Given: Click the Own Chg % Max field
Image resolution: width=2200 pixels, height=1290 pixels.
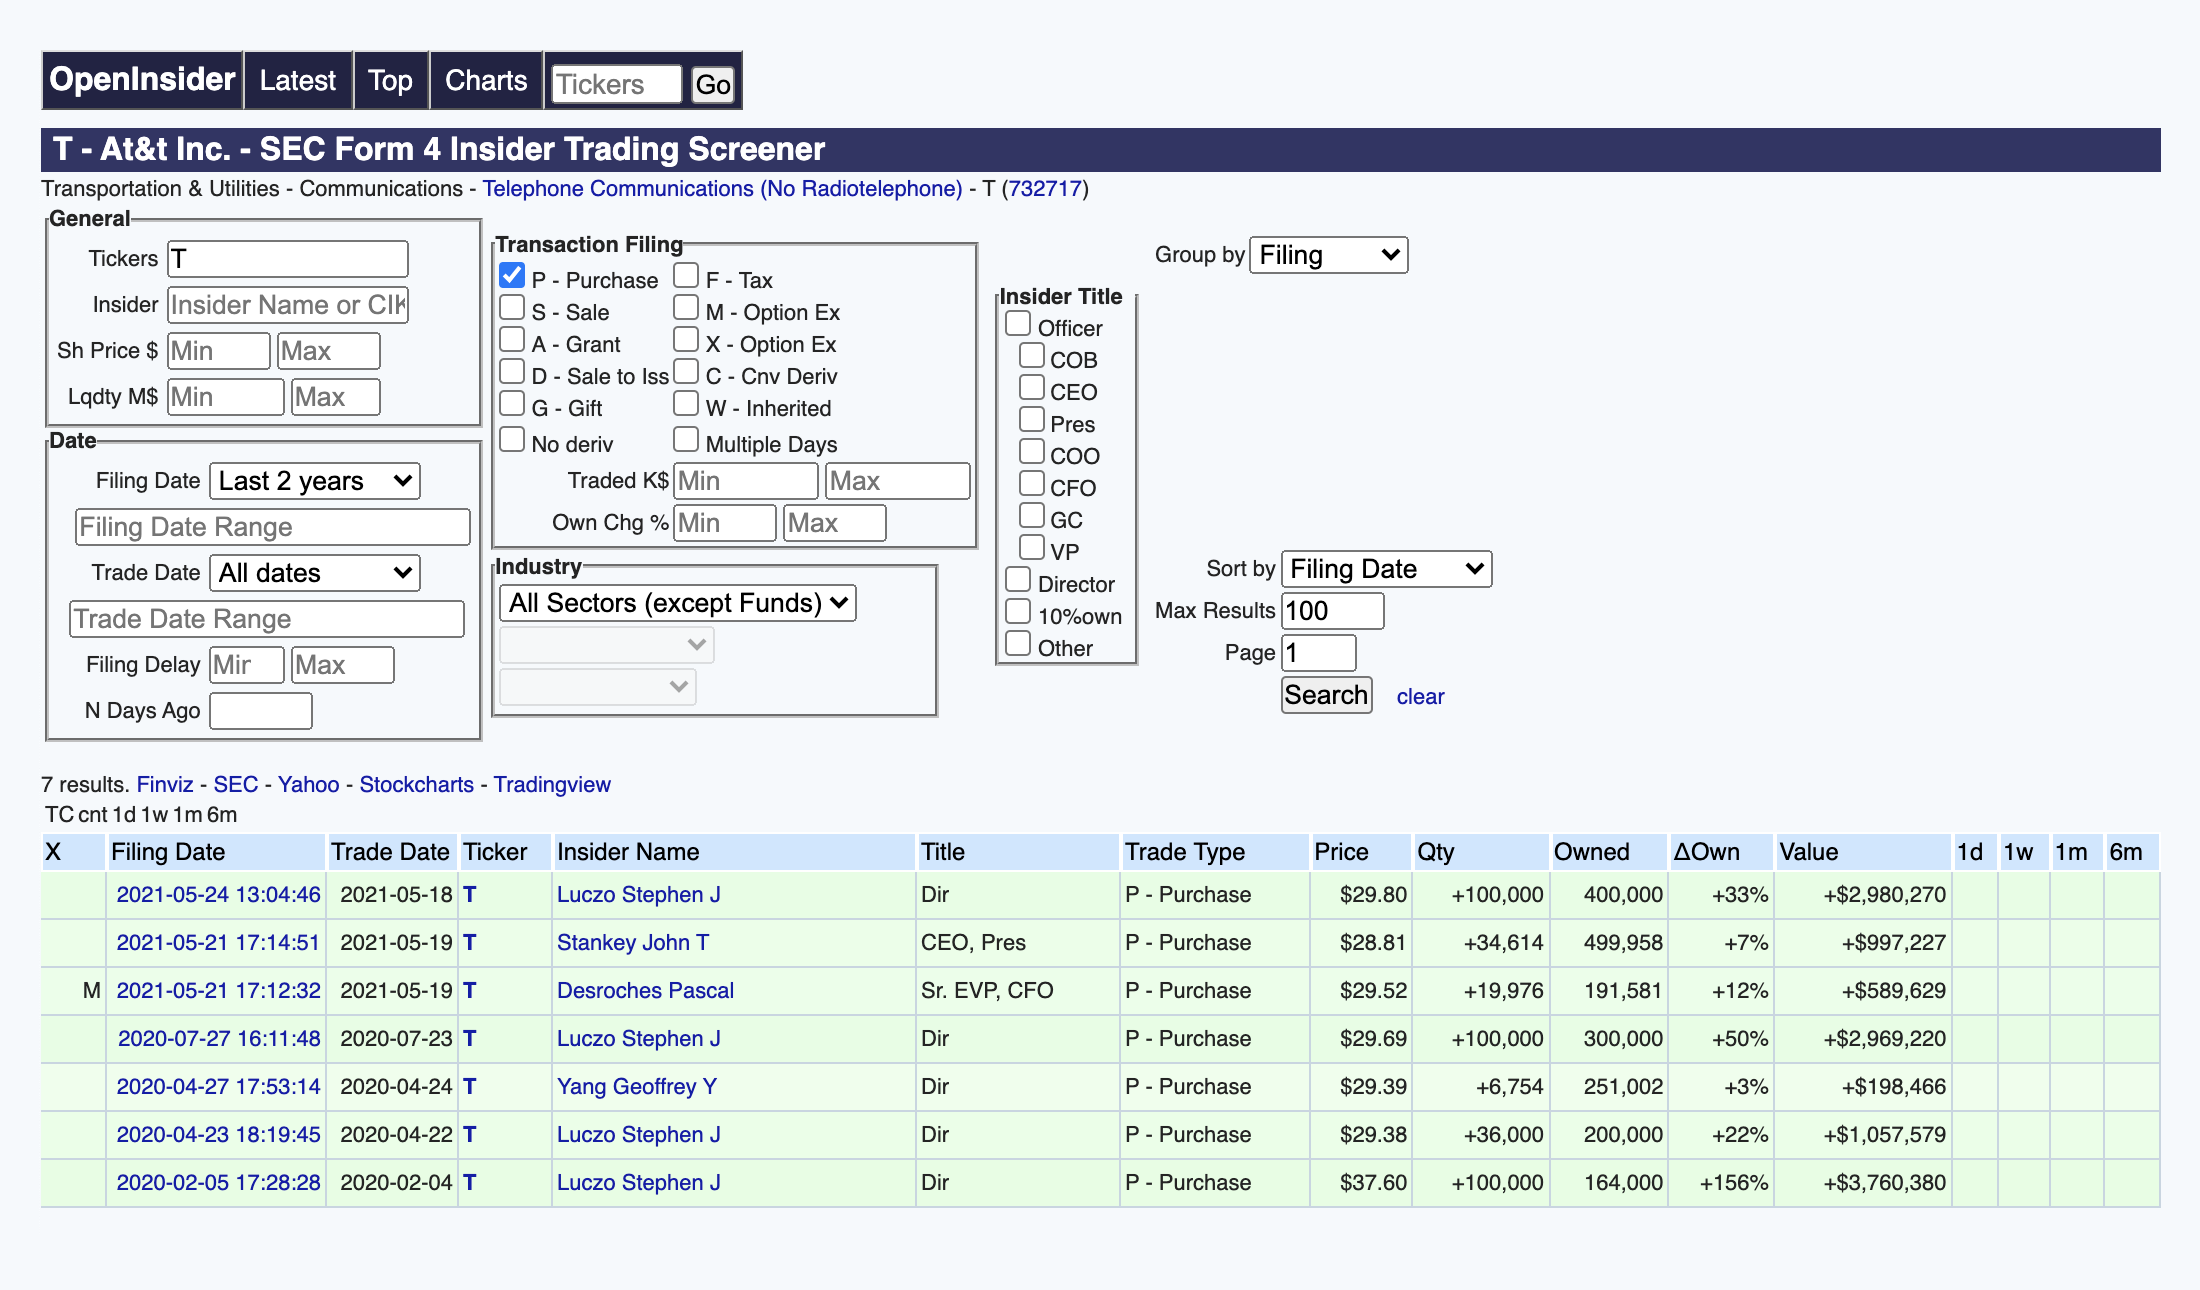Looking at the screenshot, I should pyautogui.click(x=835, y=523).
